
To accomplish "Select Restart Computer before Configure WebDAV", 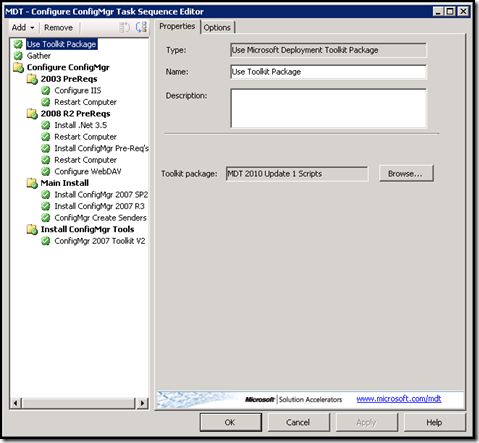I will pyautogui.click(x=85, y=160).
